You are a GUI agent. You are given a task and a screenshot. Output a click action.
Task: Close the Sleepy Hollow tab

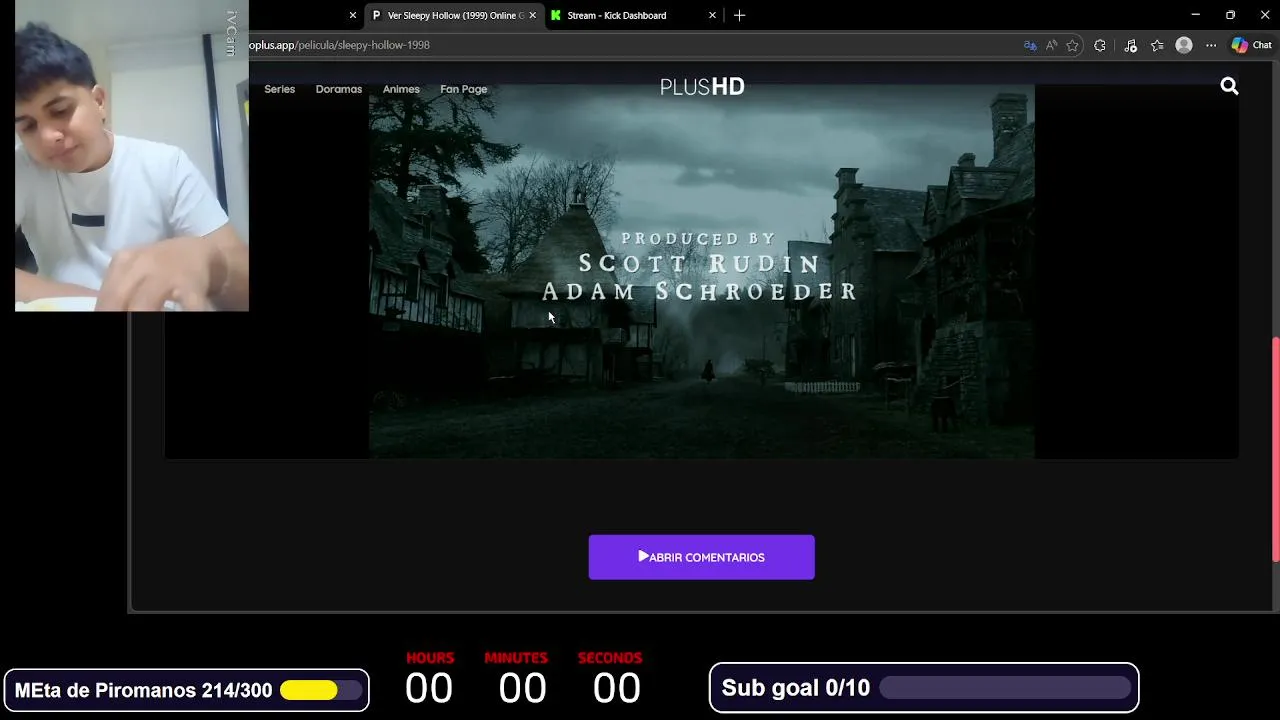coord(532,15)
